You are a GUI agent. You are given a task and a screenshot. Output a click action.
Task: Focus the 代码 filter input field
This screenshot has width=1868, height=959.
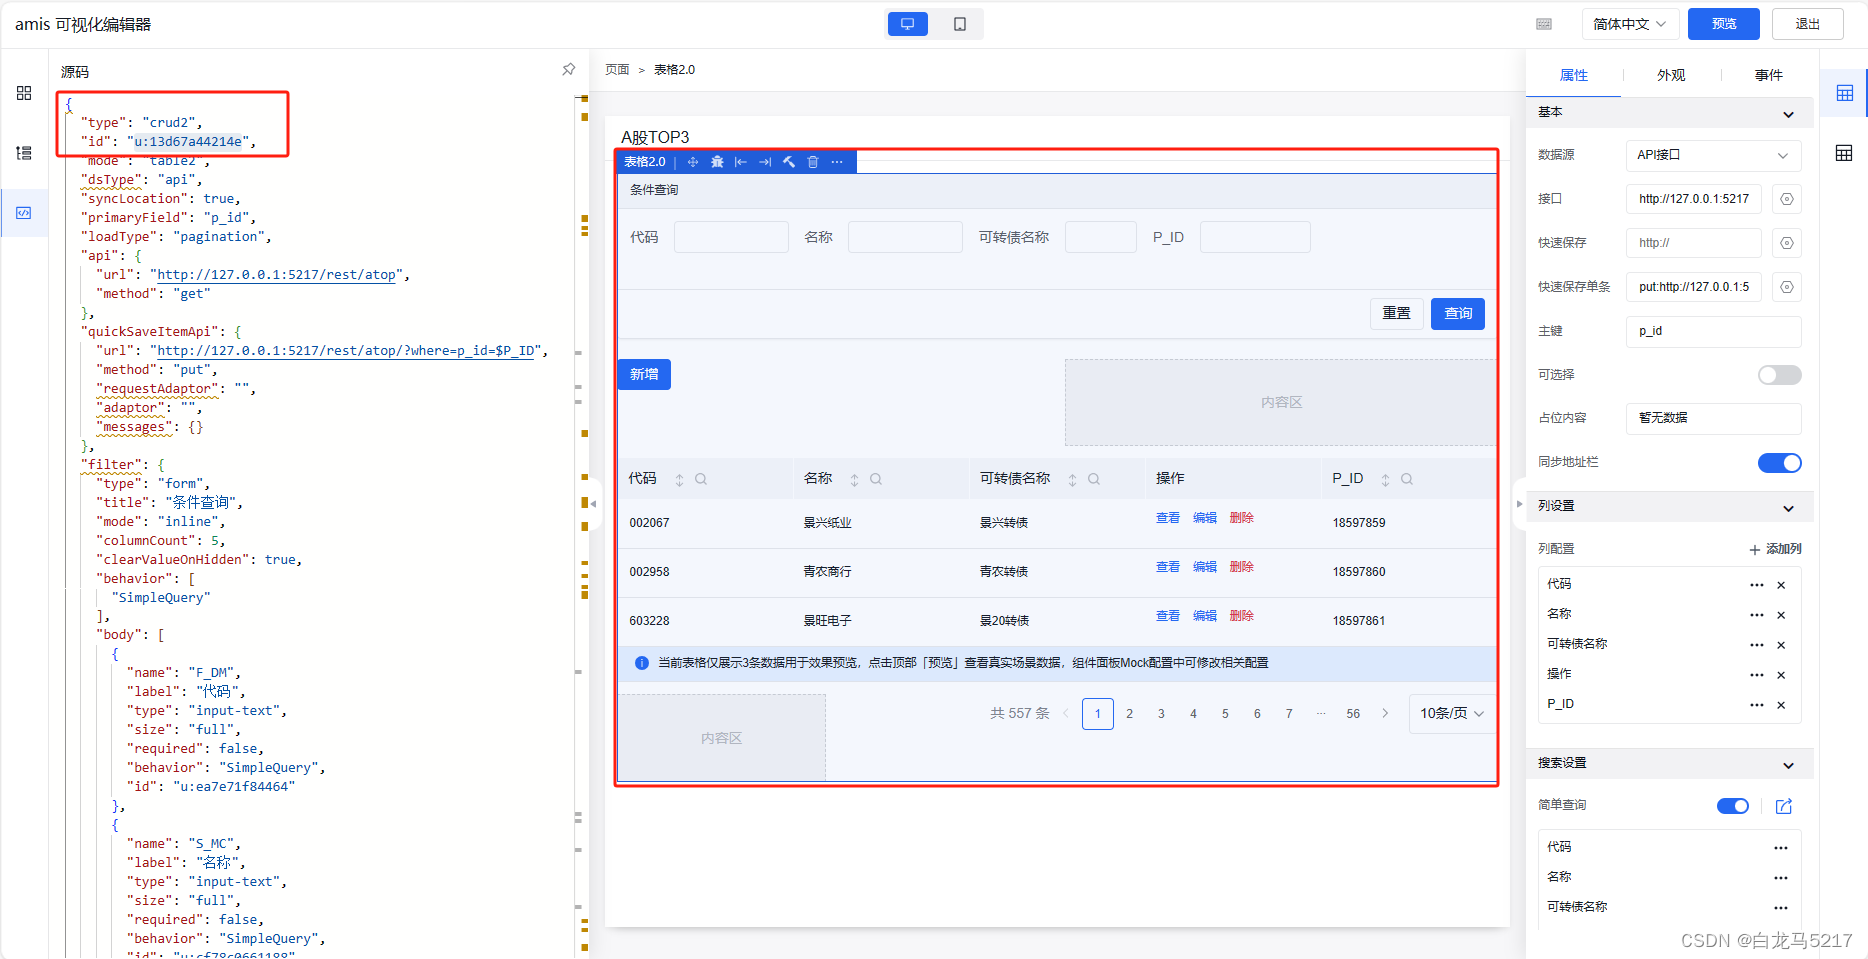coord(731,237)
